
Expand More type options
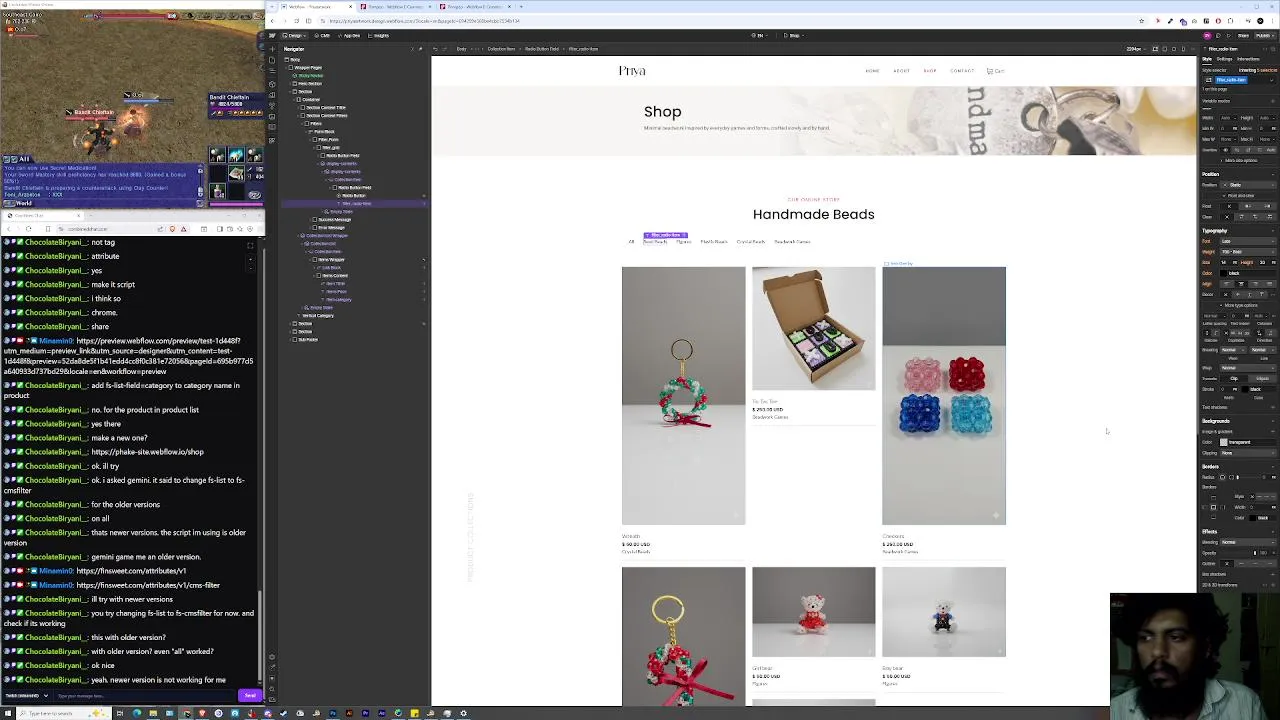click(x=1241, y=305)
